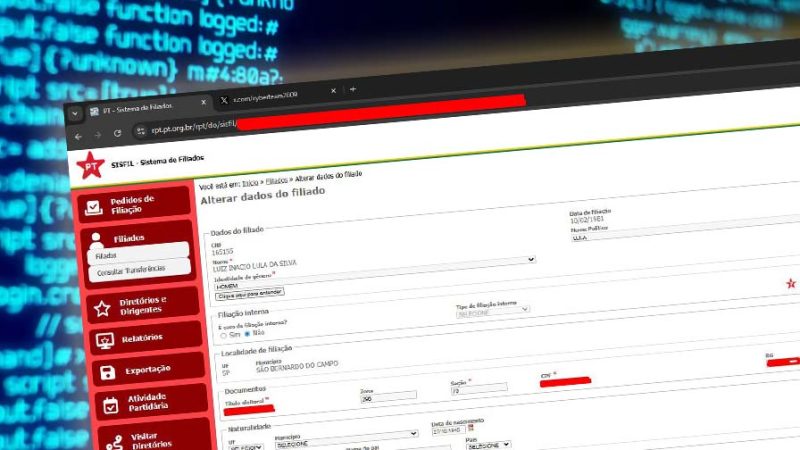Close the PT - Sistema de Filiados tab
800x450 pixels.
204,102
